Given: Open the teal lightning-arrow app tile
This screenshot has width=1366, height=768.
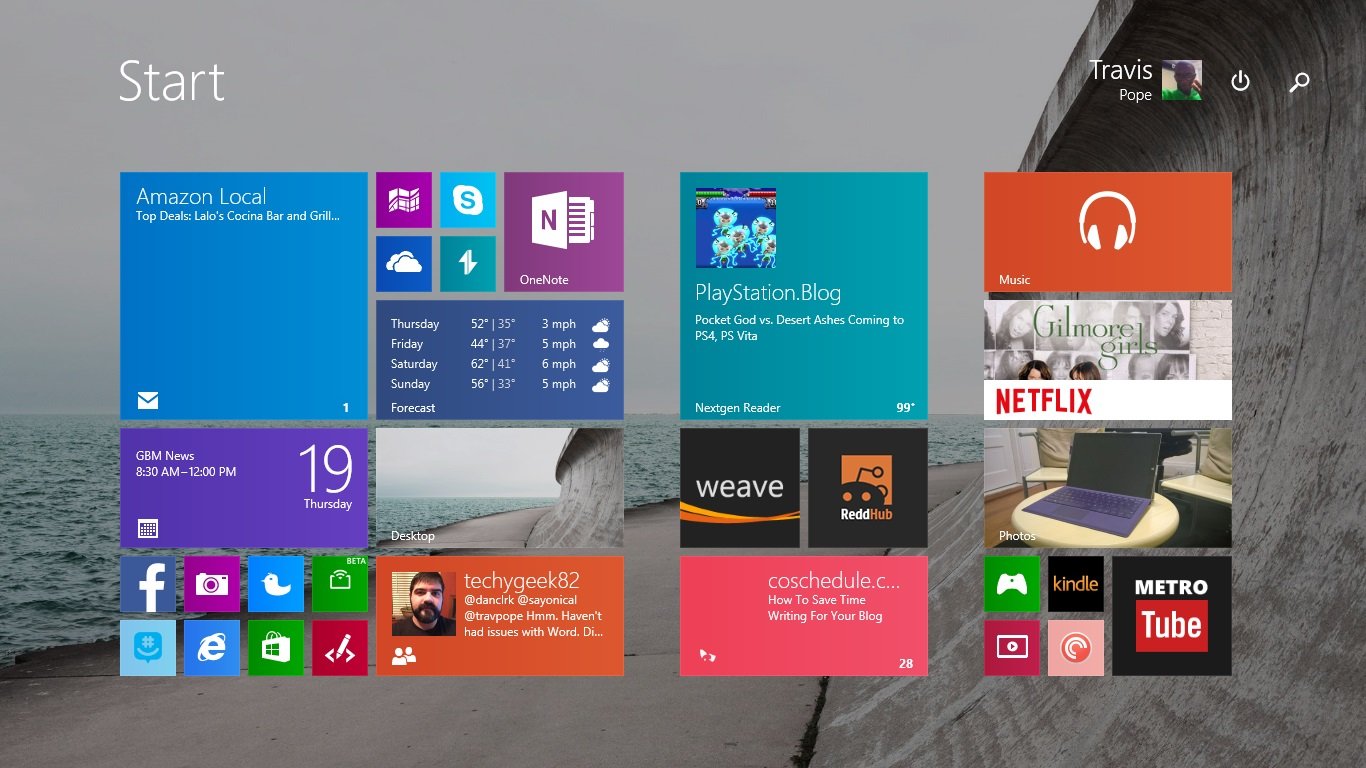Looking at the screenshot, I should point(468,264).
